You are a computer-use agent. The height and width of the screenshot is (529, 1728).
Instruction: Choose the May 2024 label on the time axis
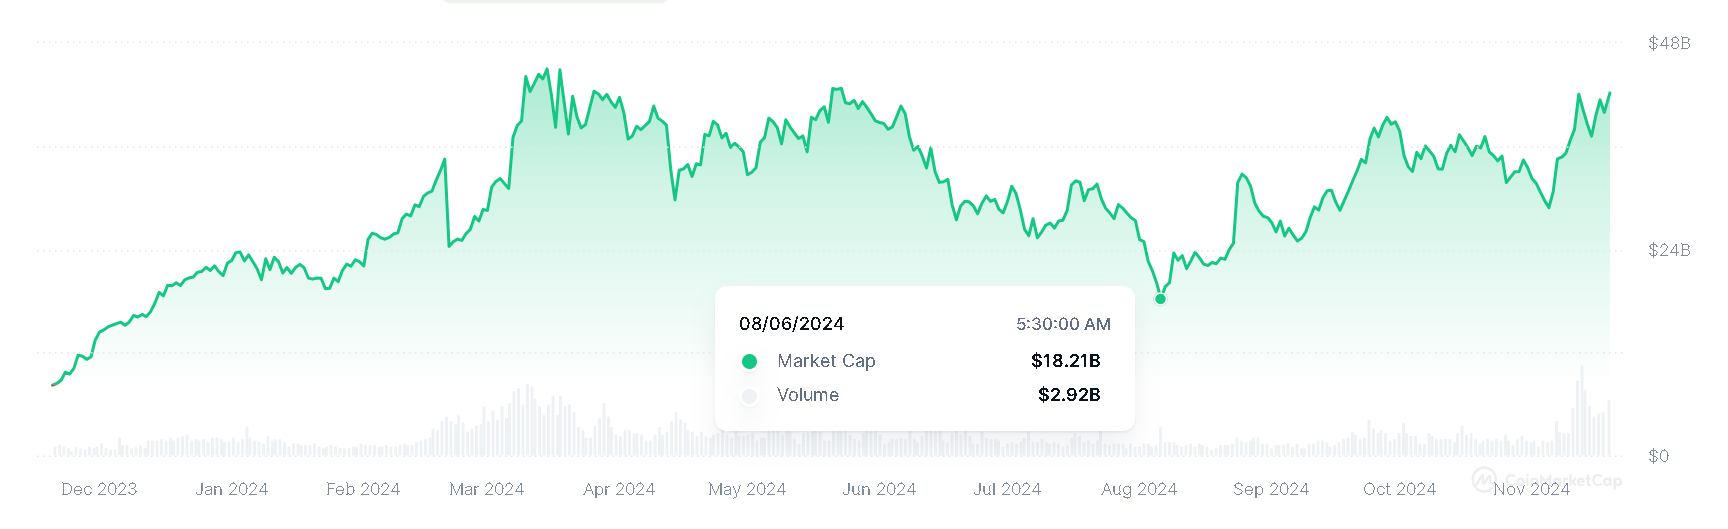(x=747, y=489)
